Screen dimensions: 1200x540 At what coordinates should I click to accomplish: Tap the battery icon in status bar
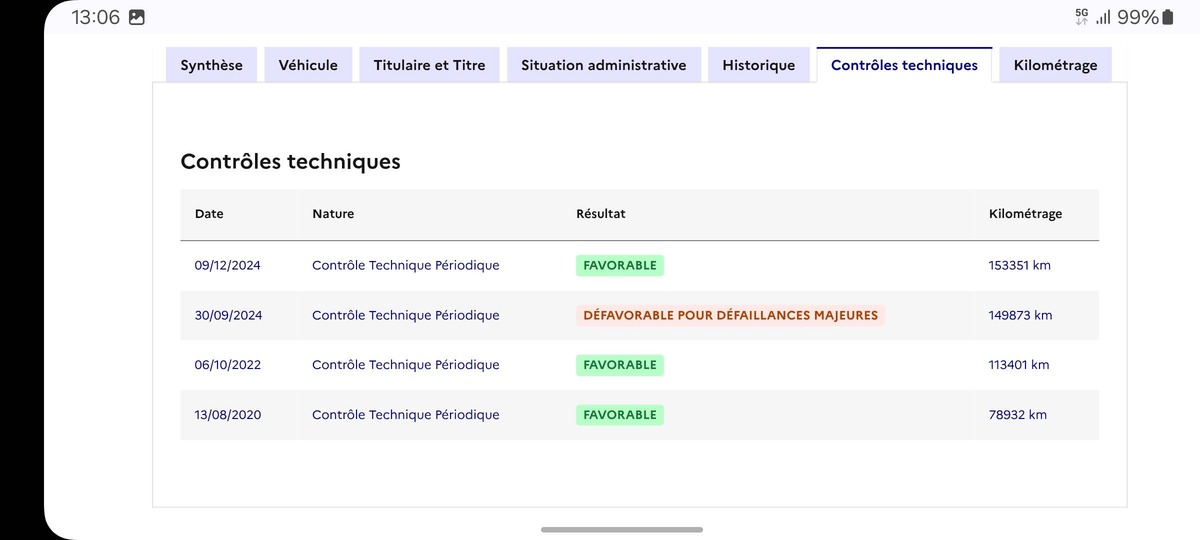click(1167, 17)
